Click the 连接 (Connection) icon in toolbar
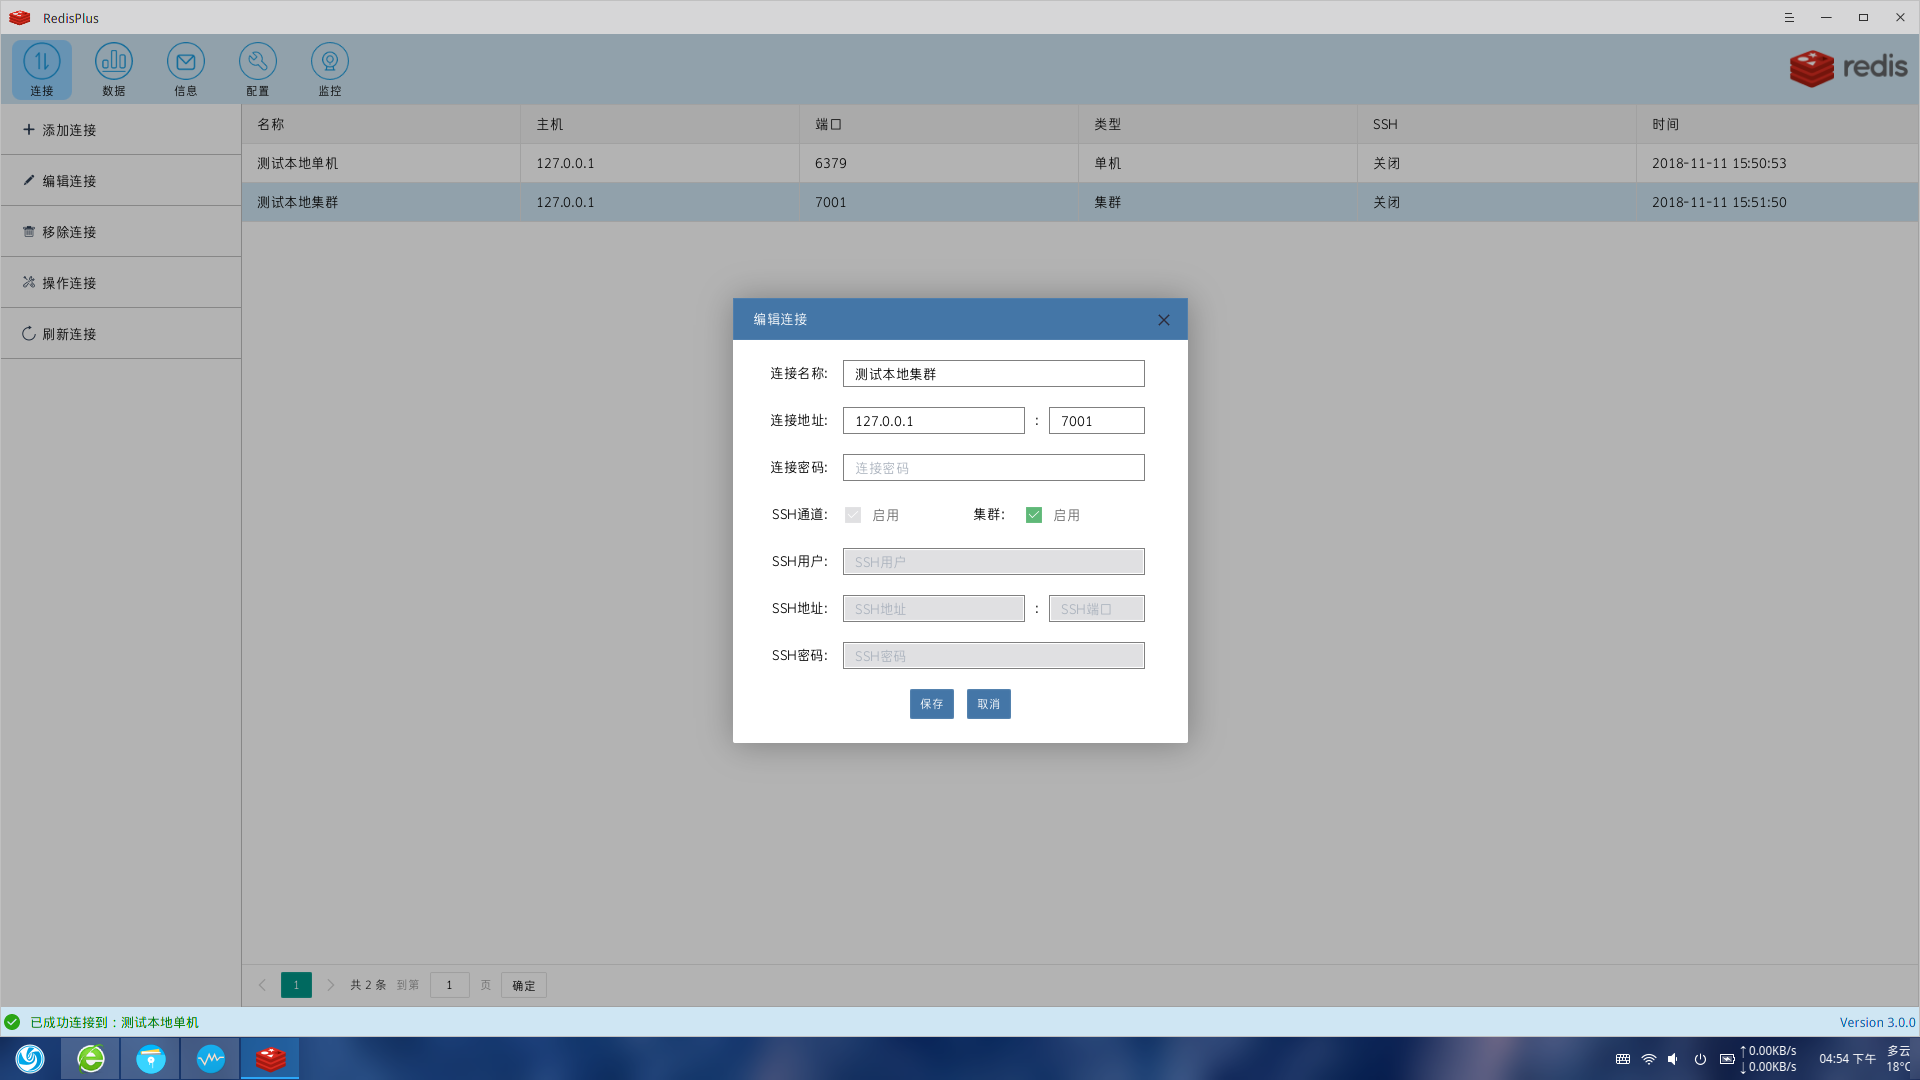Image resolution: width=1920 pixels, height=1080 pixels. 42,69
